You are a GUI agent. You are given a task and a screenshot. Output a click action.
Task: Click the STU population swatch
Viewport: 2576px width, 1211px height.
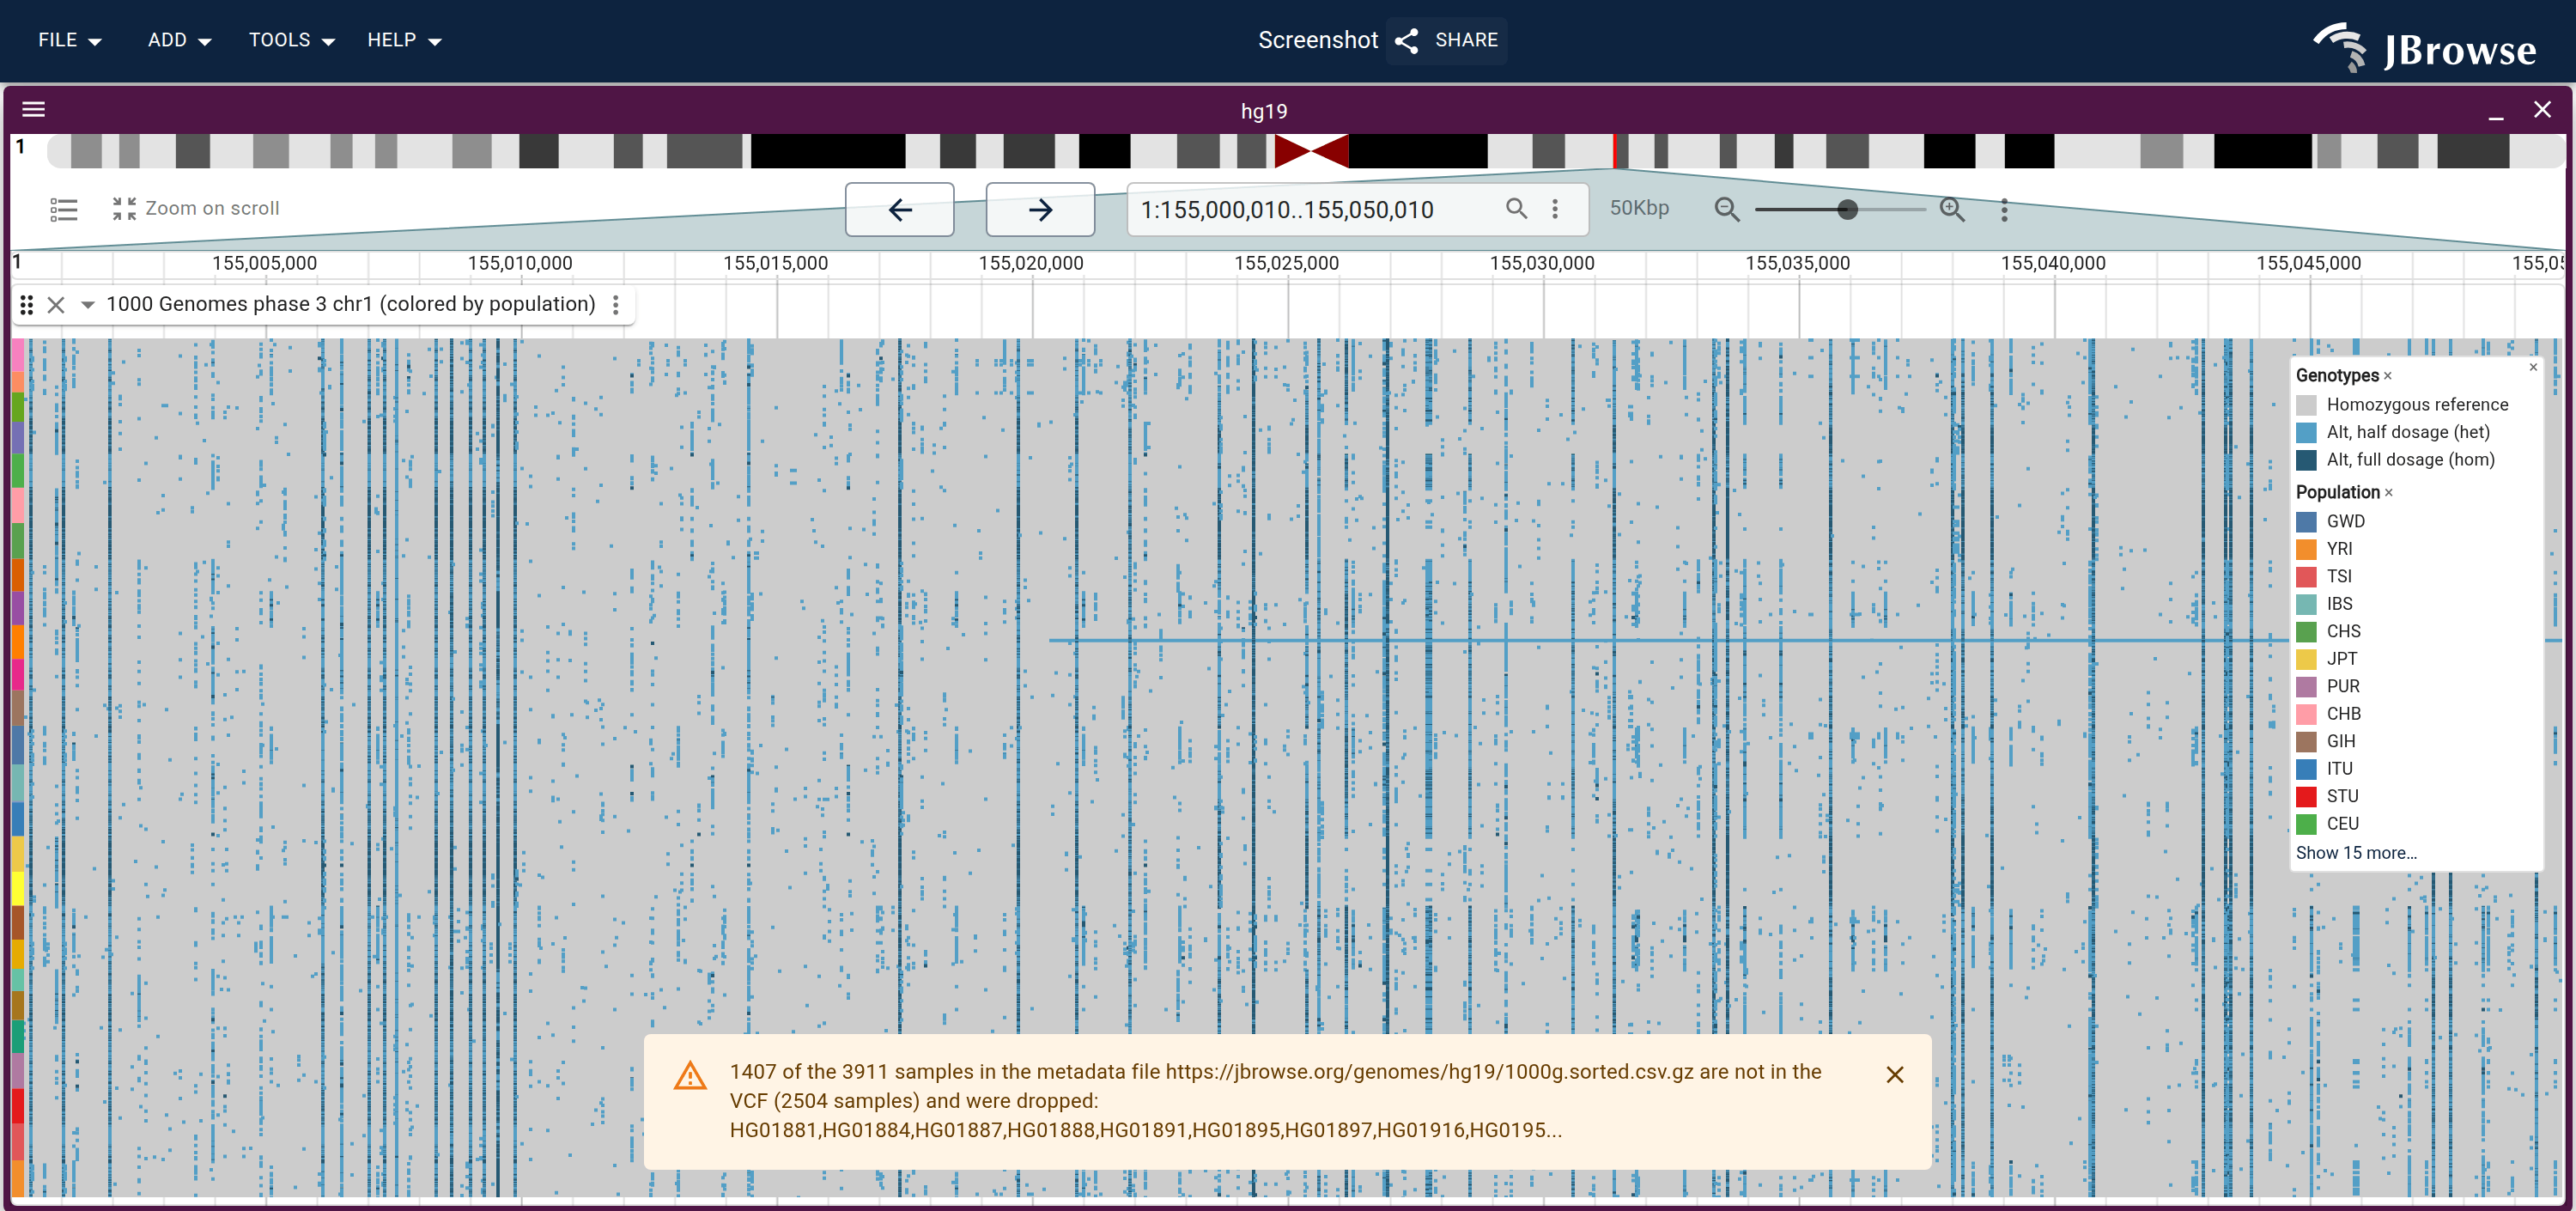(x=2307, y=797)
